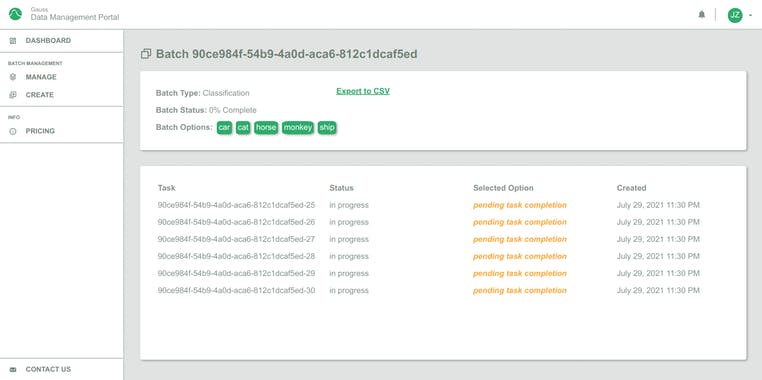Screen dimensions: 762x380
Task: Click the copy icon beside Batch title
Action: click(146, 54)
